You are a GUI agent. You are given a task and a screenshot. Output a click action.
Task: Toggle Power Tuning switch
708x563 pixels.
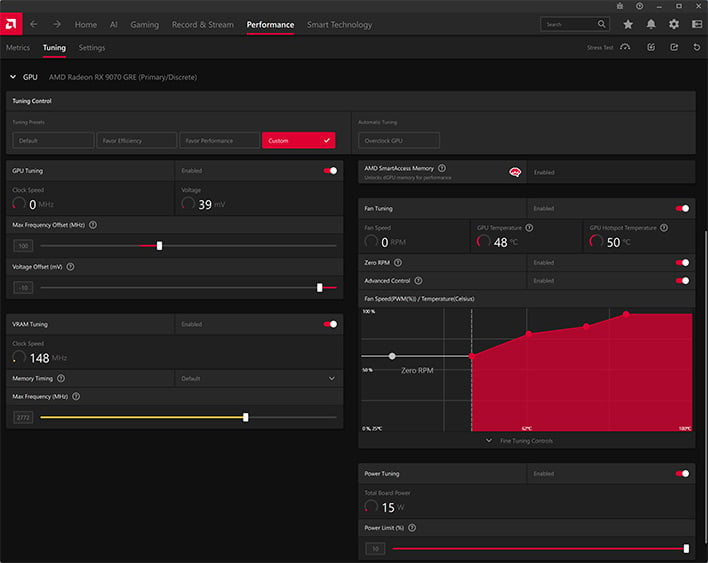[x=682, y=474]
